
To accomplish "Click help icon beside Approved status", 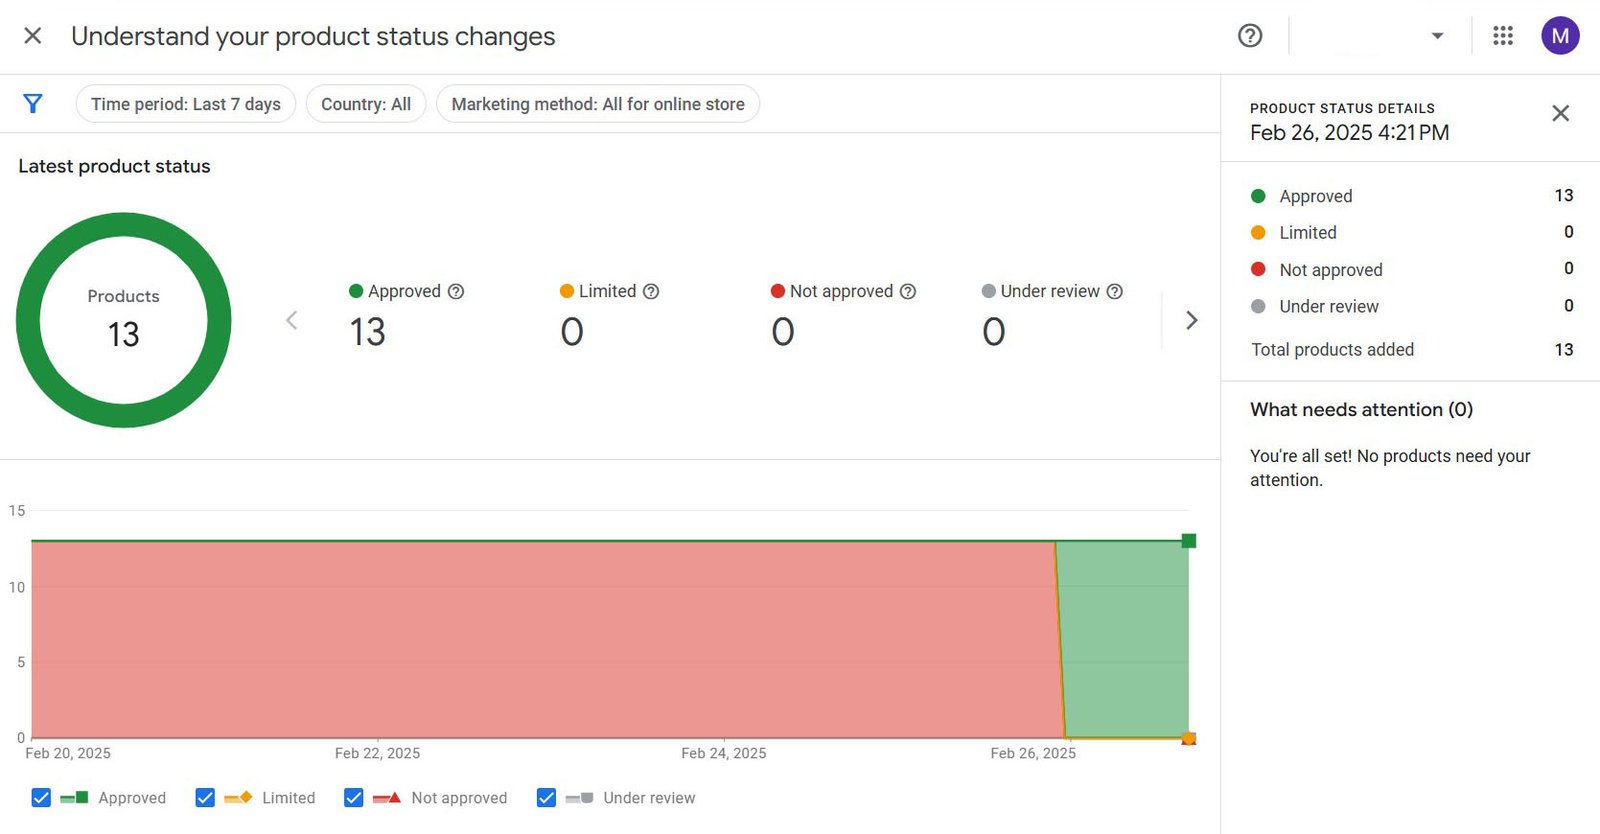I will [x=456, y=291].
